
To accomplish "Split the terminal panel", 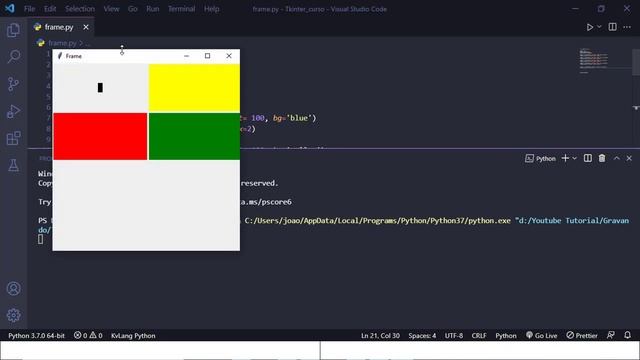I will [587, 158].
